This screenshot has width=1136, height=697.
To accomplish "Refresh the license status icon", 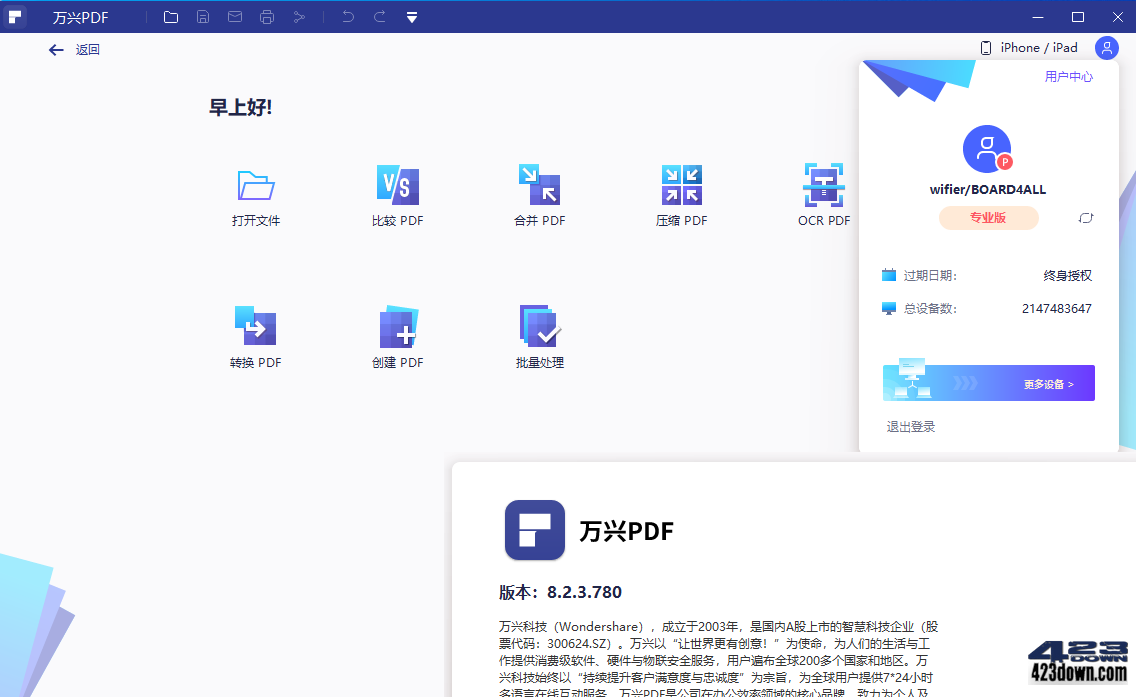I will [1085, 218].
